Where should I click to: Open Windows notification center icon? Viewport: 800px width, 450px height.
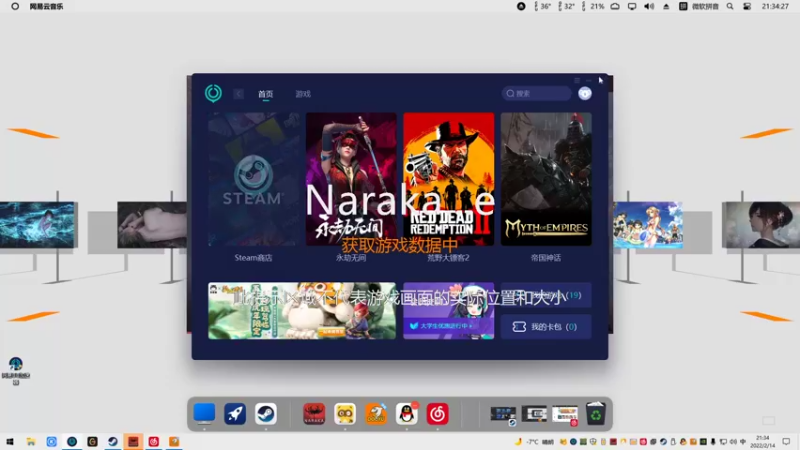pos(786,441)
